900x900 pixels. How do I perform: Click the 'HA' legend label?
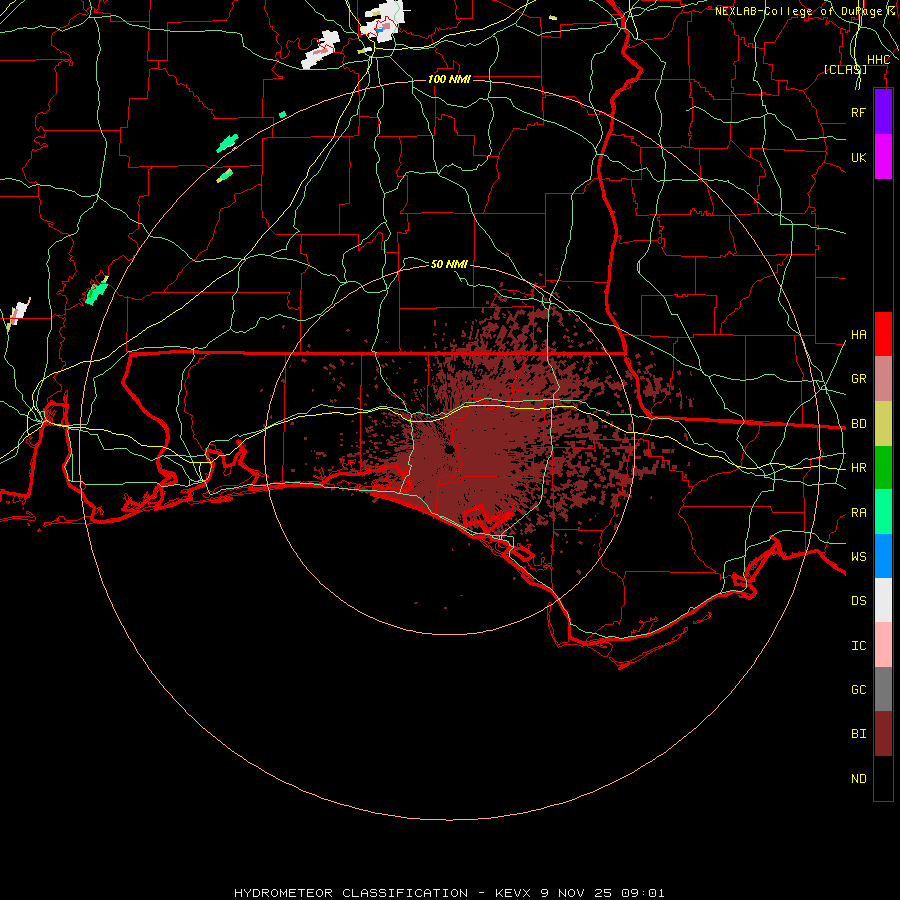tap(858, 335)
